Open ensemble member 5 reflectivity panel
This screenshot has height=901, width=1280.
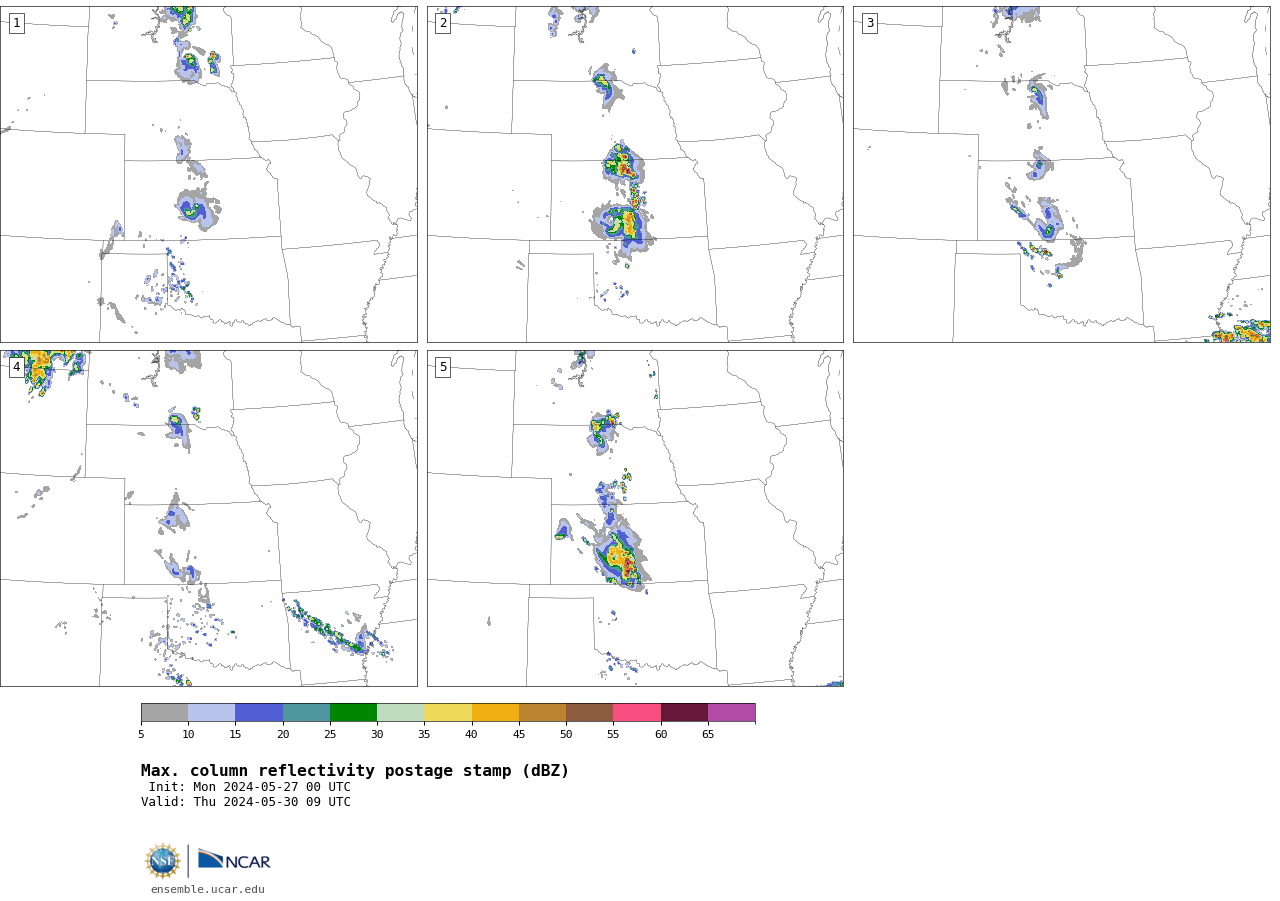tap(635, 518)
